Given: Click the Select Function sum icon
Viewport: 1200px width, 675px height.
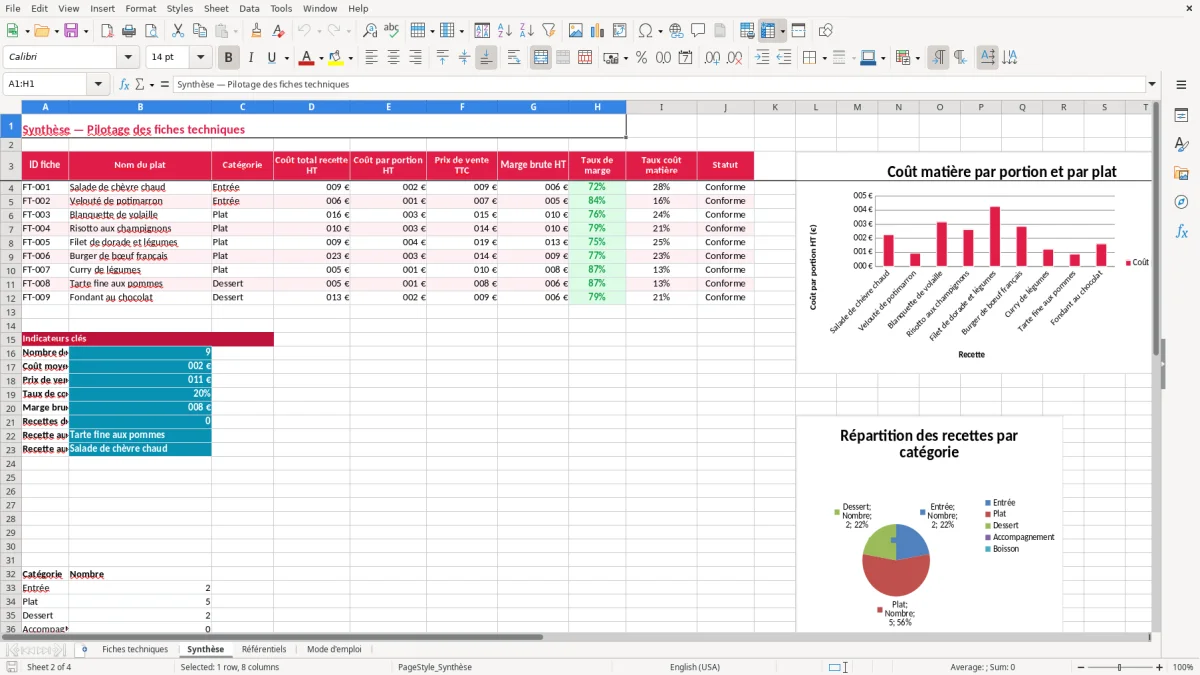Looking at the screenshot, I should 139,85.
